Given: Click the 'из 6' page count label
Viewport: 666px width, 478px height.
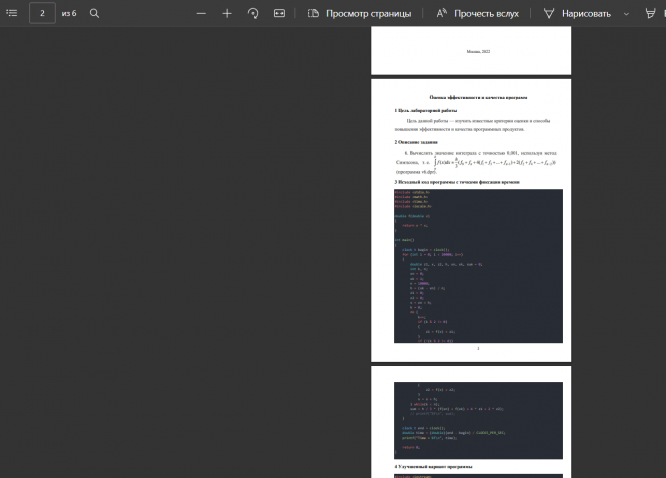Looking at the screenshot, I should [x=69, y=13].
